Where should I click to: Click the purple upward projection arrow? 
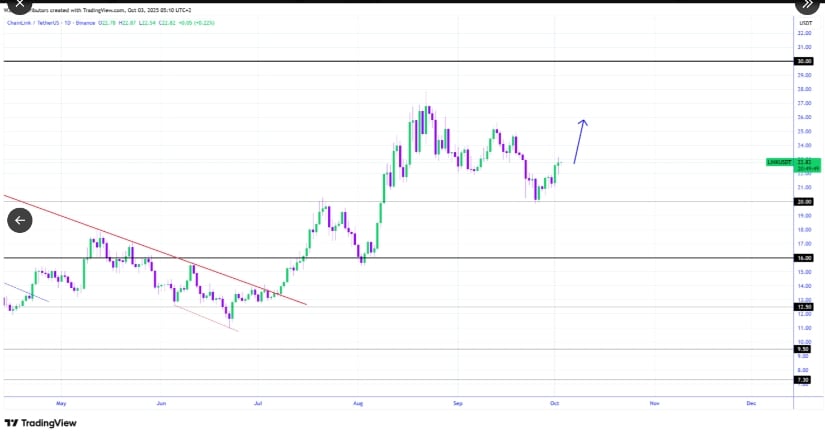pos(580,141)
